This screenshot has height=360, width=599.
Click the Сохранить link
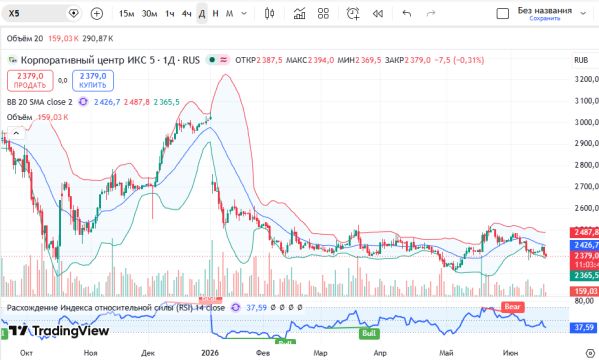coord(545,18)
